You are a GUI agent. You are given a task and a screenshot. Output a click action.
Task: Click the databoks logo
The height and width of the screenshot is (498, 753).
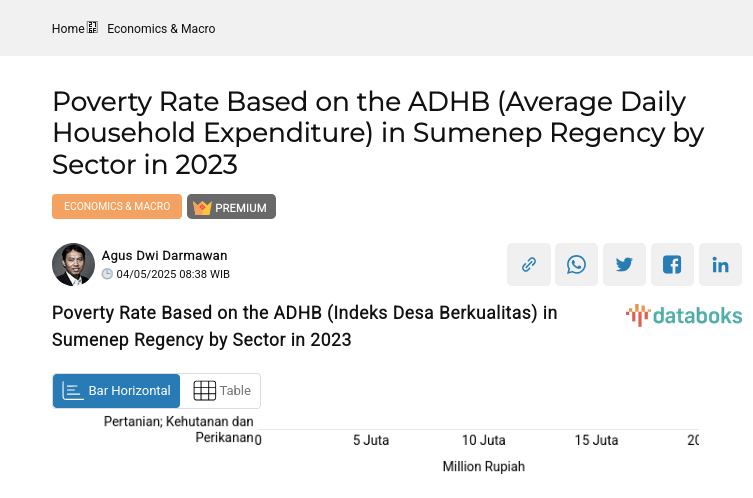(684, 316)
